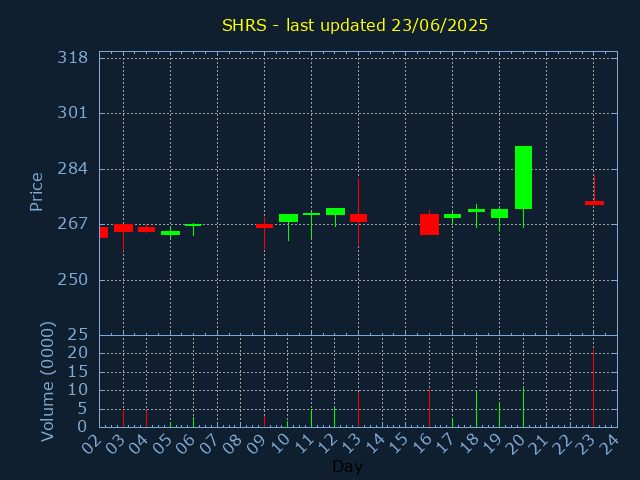Viewport: 640px width, 480px height.
Task: Click the Price axis title
Action: 36,192
